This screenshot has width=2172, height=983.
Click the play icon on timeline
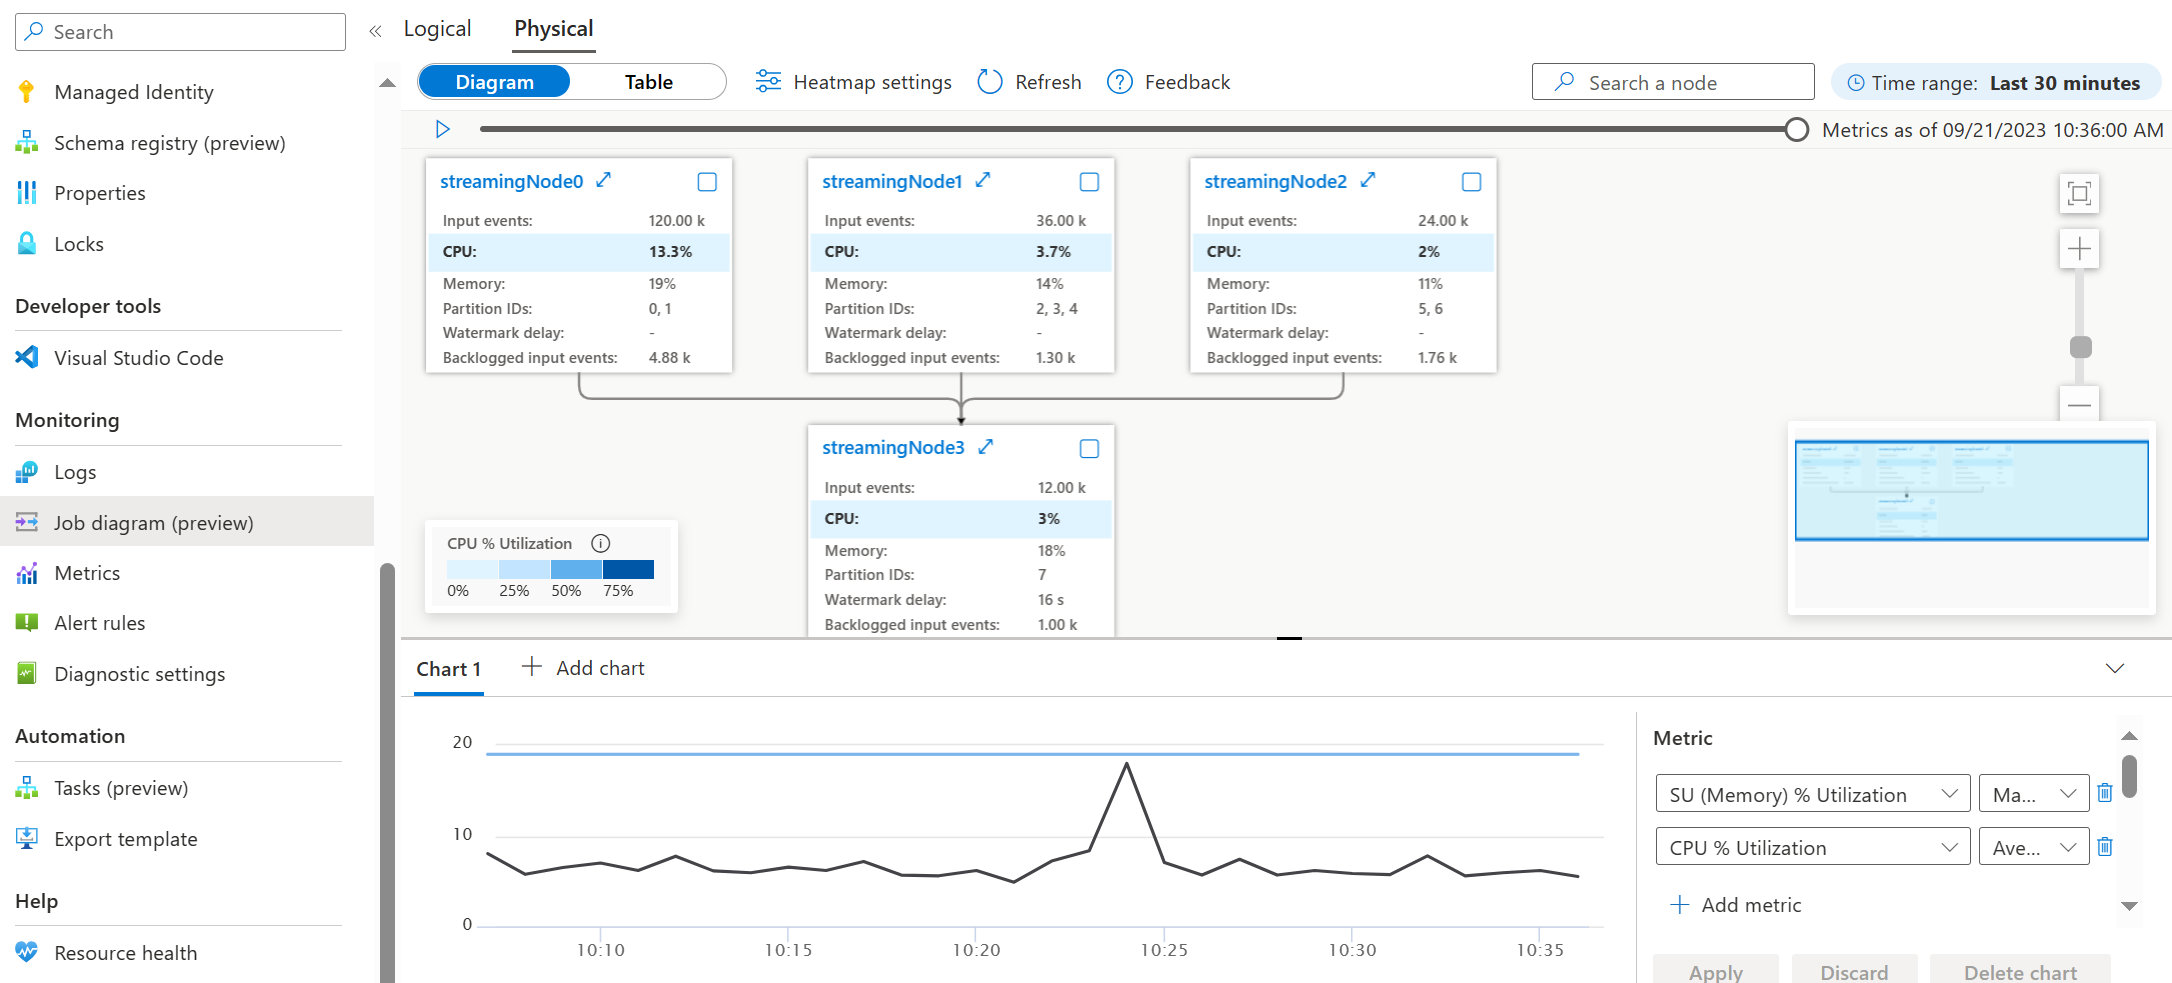(x=442, y=129)
